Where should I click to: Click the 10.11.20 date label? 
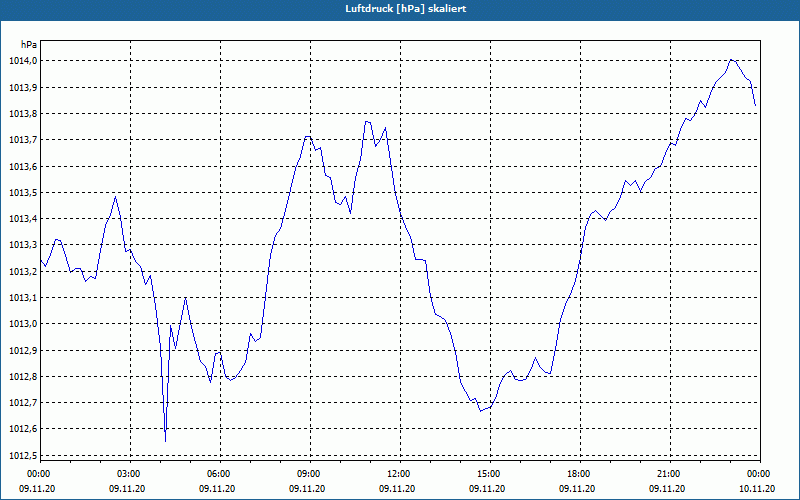pyautogui.click(x=757, y=489)
